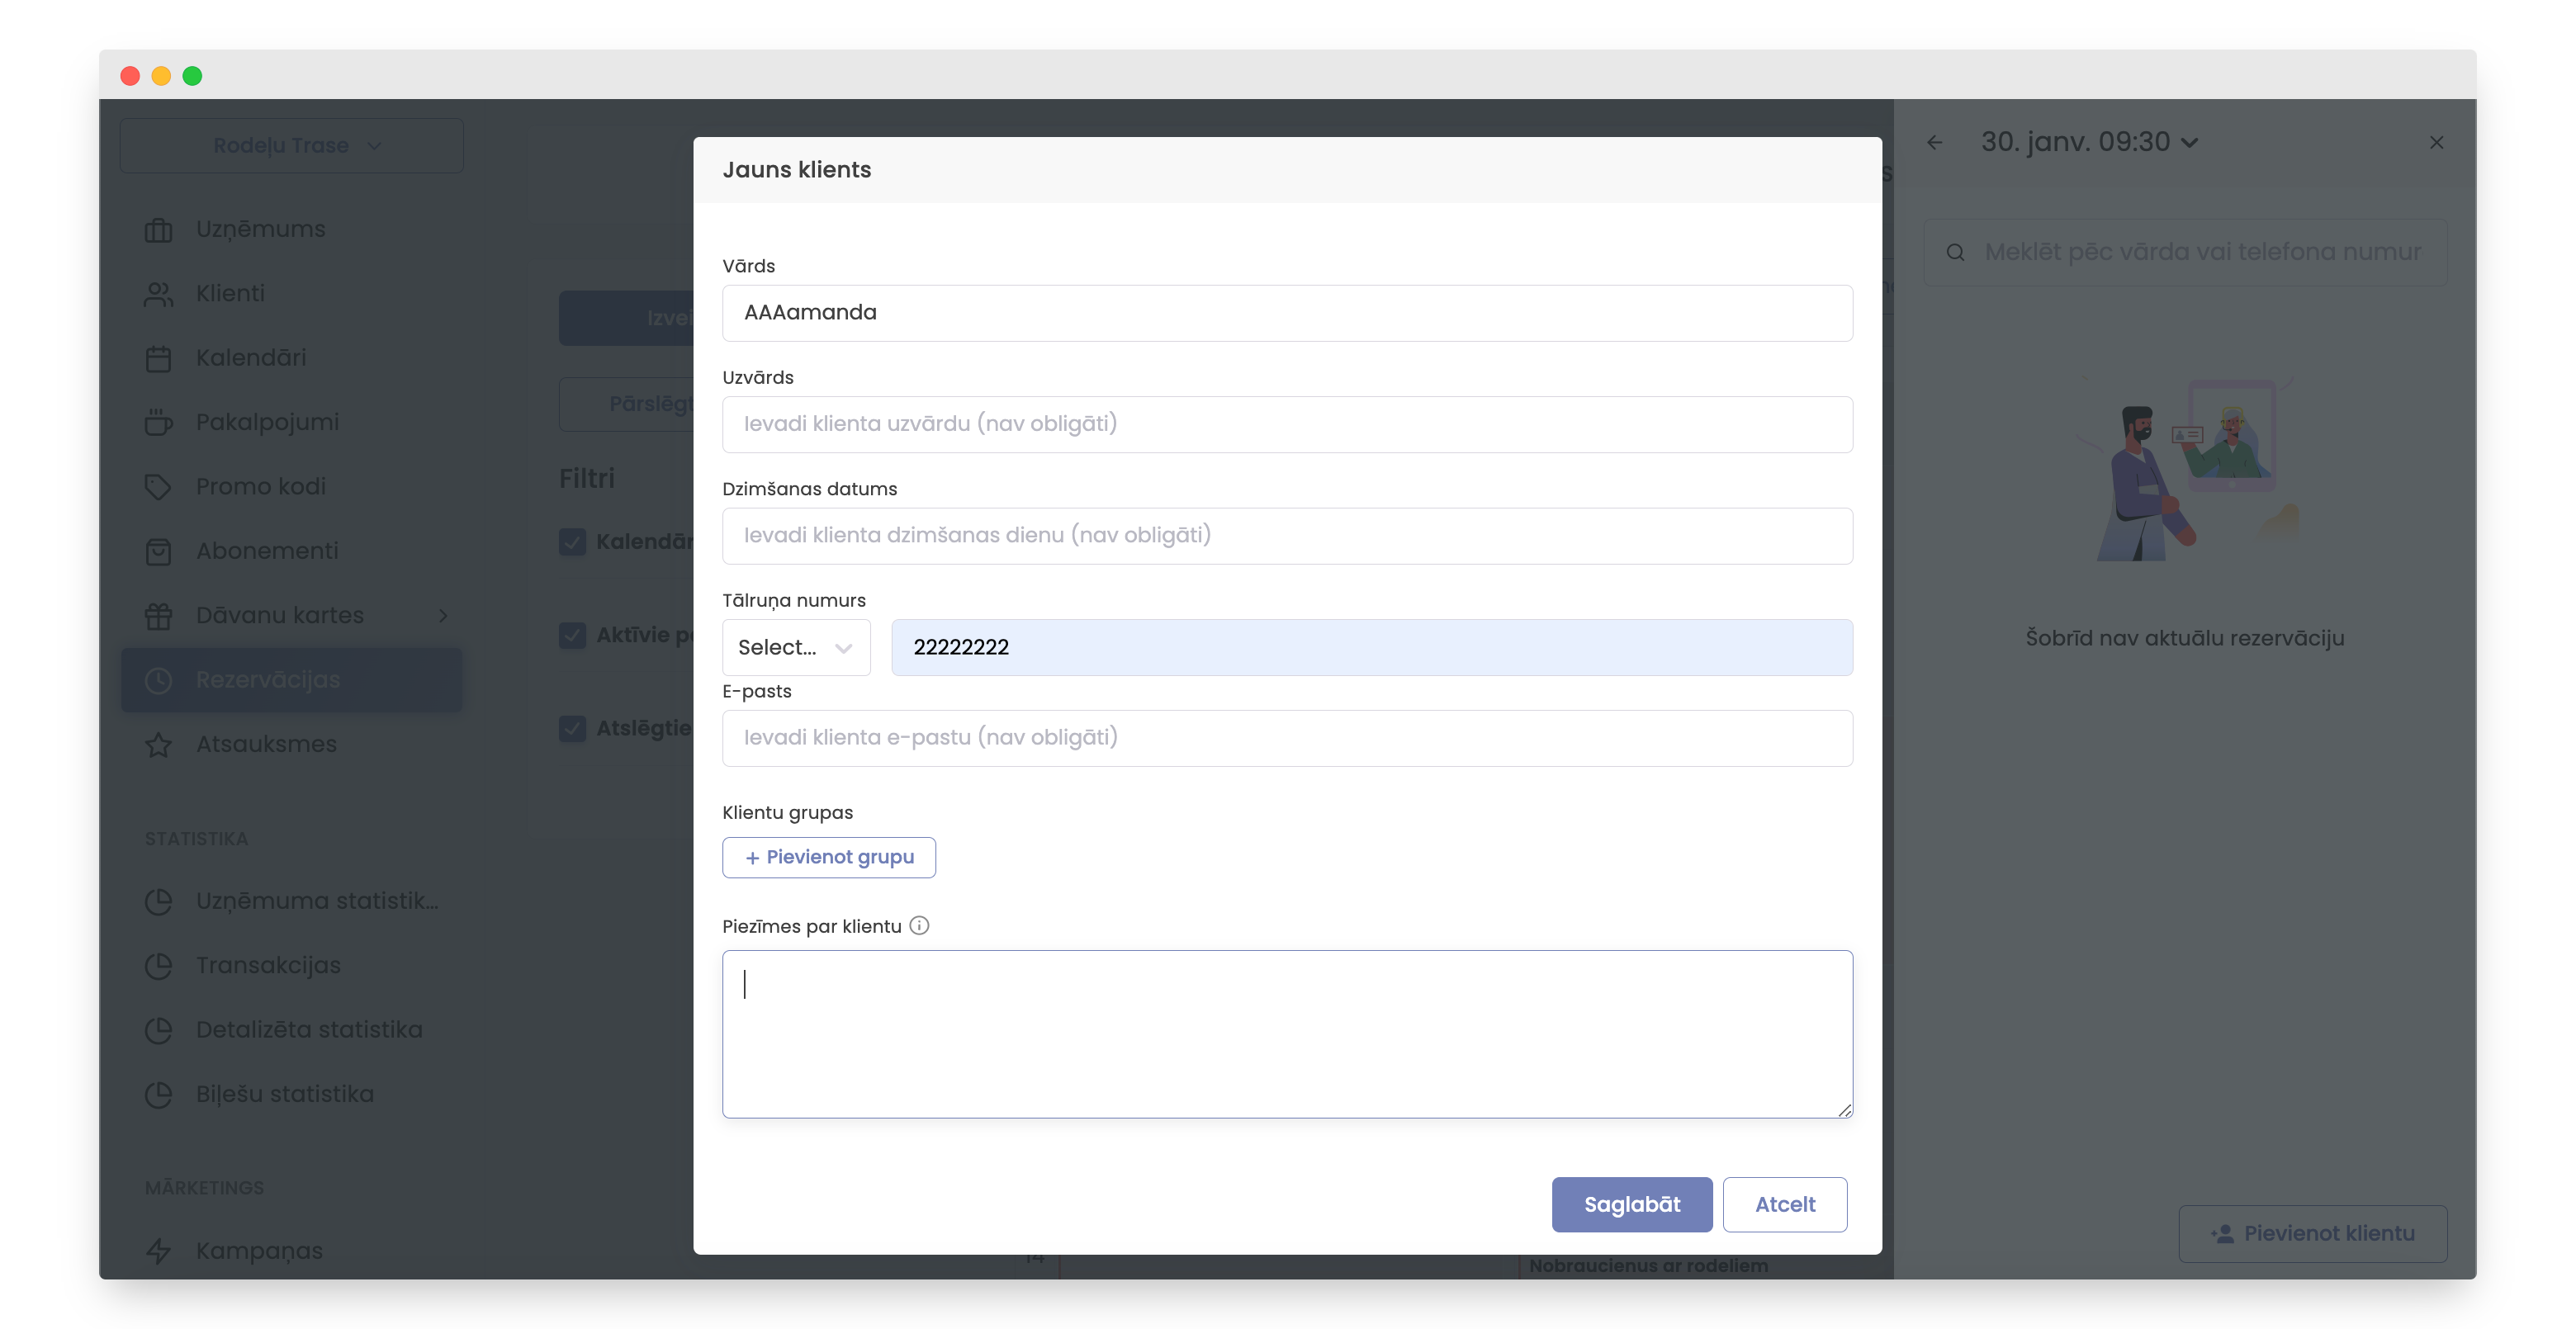Click the Kalendāri calendar icon in the sidebar
Image resolution: width=2576 pixels, height=1329 pixels.
point(158,358)
